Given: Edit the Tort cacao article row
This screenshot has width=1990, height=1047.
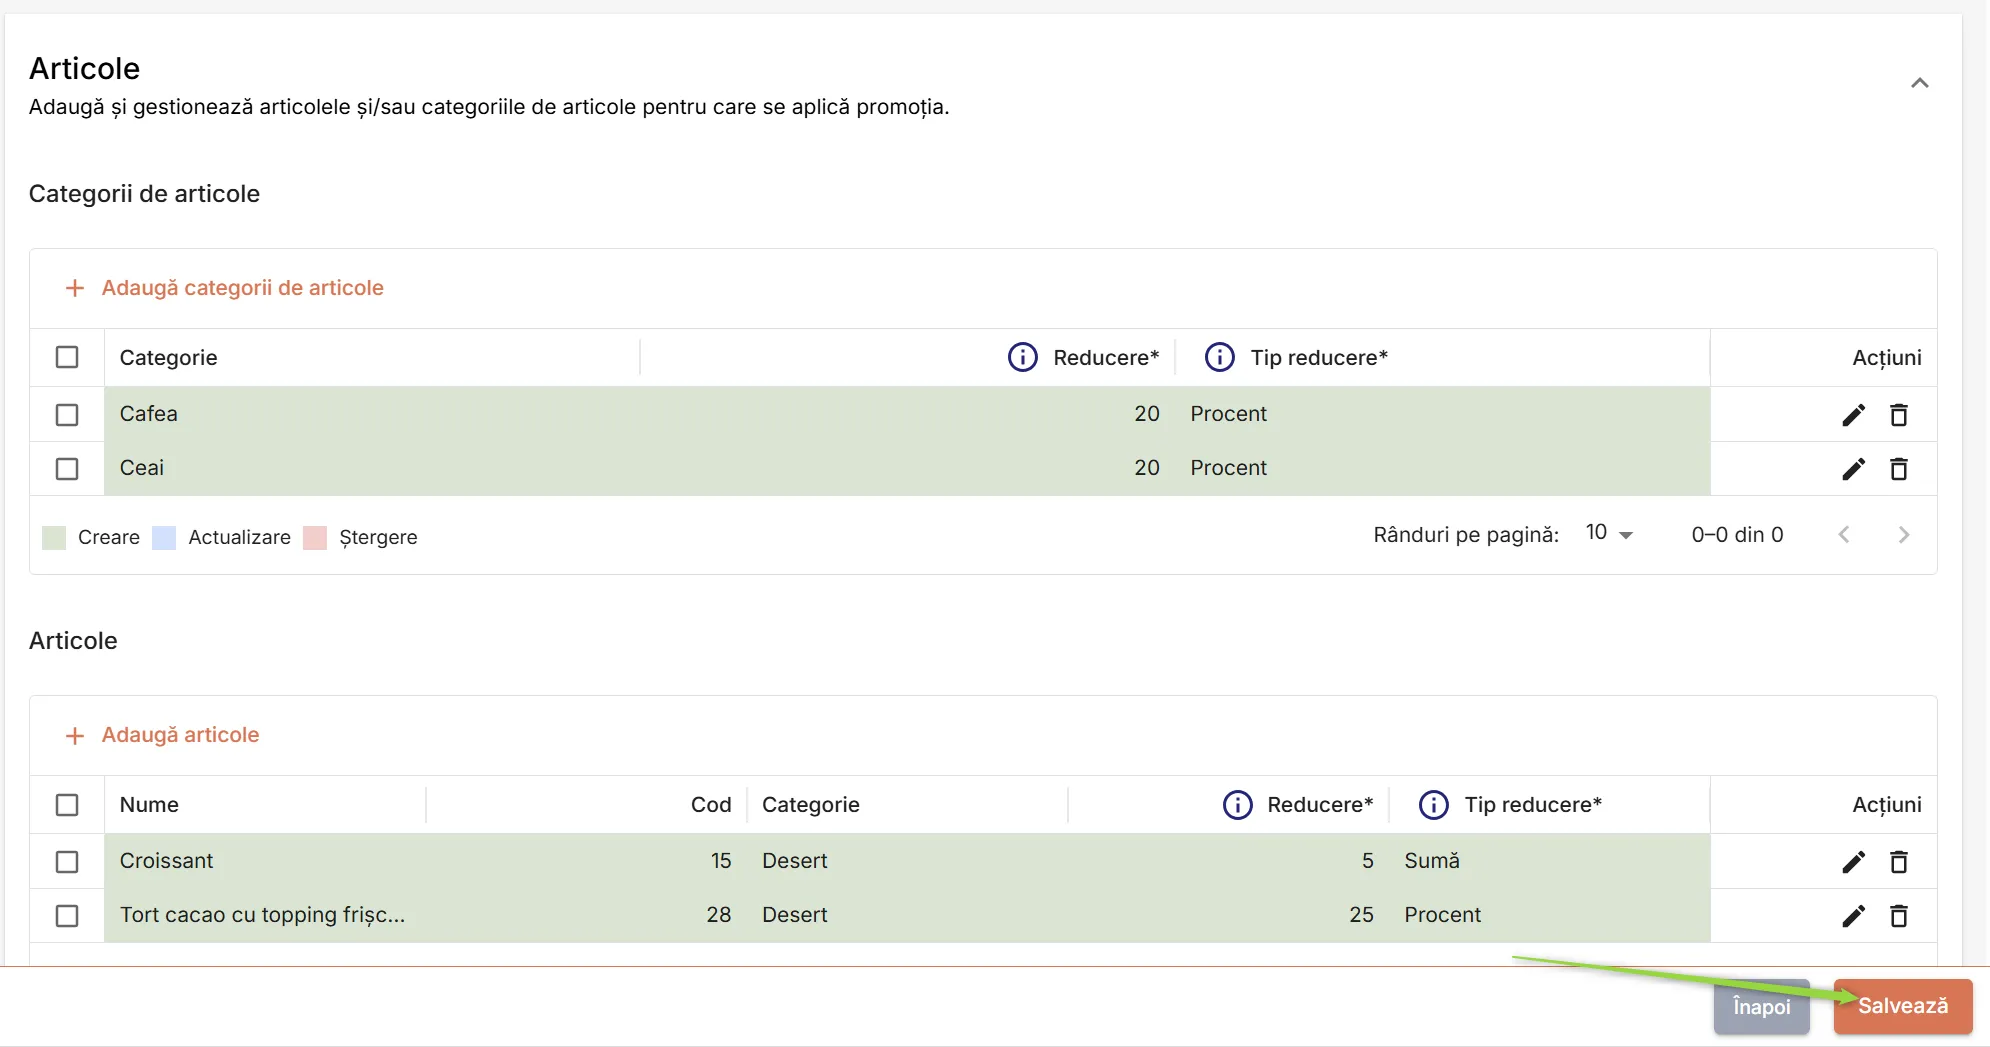Looking at the screenshot, I should click(x=1853, y=916).
